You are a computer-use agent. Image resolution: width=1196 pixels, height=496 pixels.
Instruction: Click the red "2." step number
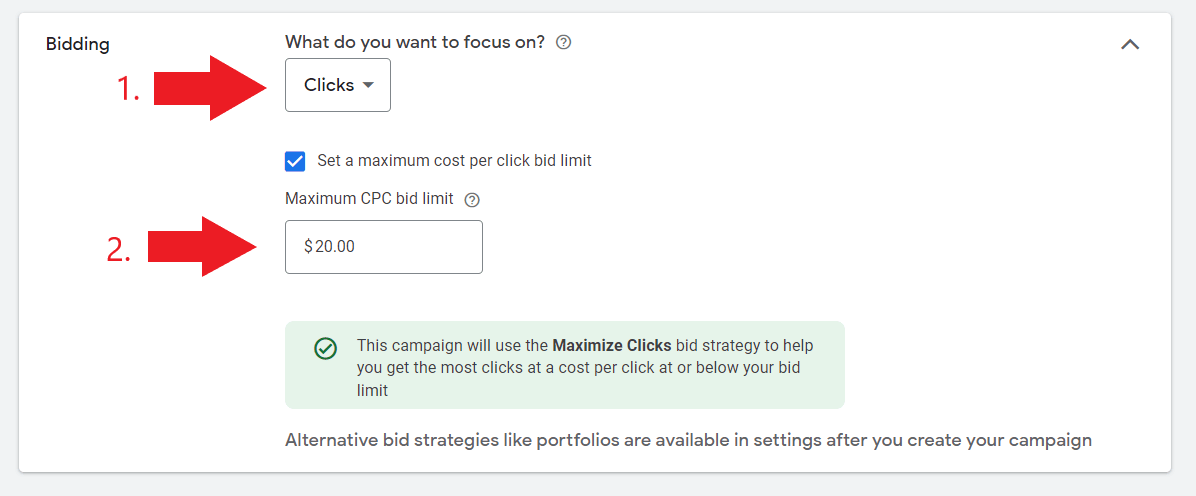point(119,250)
